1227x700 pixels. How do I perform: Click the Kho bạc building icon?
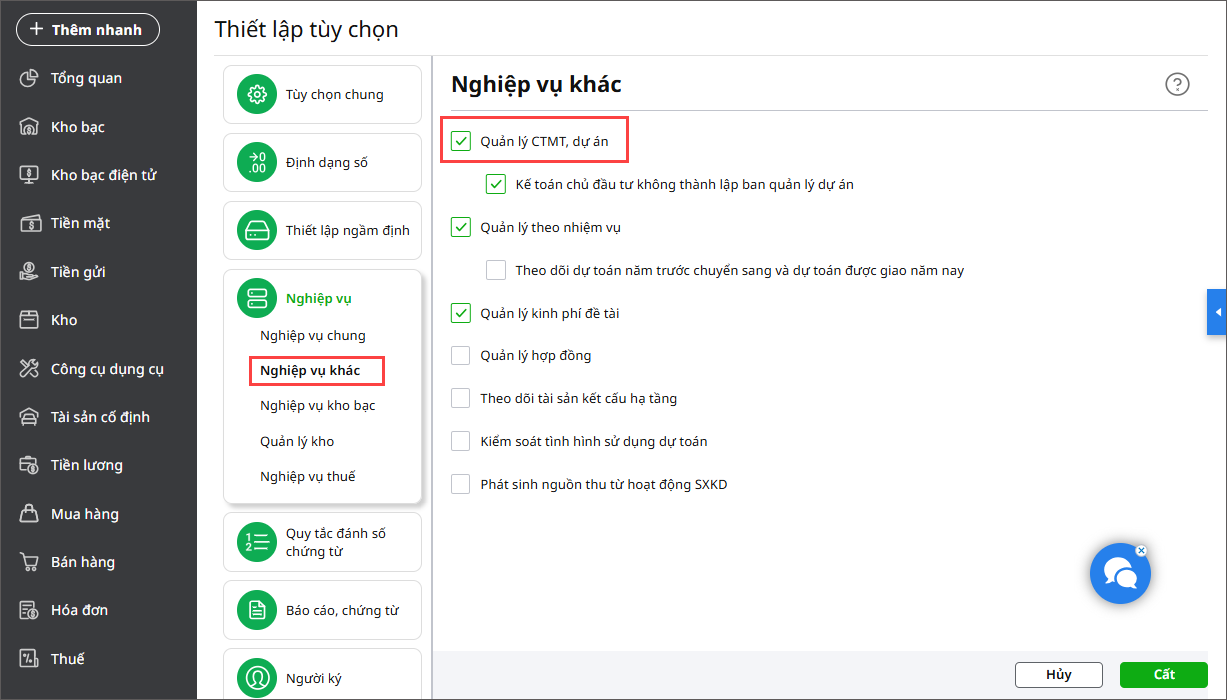(29, 127)
